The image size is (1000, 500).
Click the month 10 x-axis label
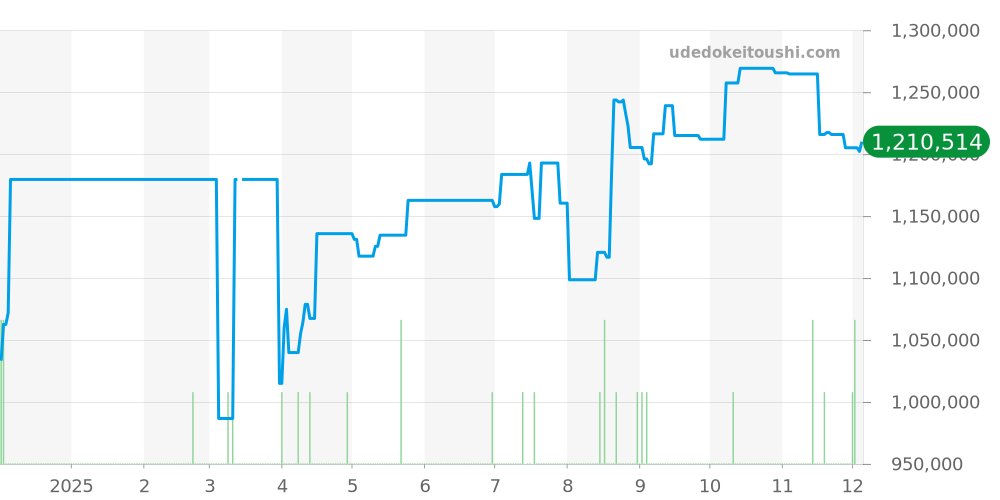(x=710, y=486)
